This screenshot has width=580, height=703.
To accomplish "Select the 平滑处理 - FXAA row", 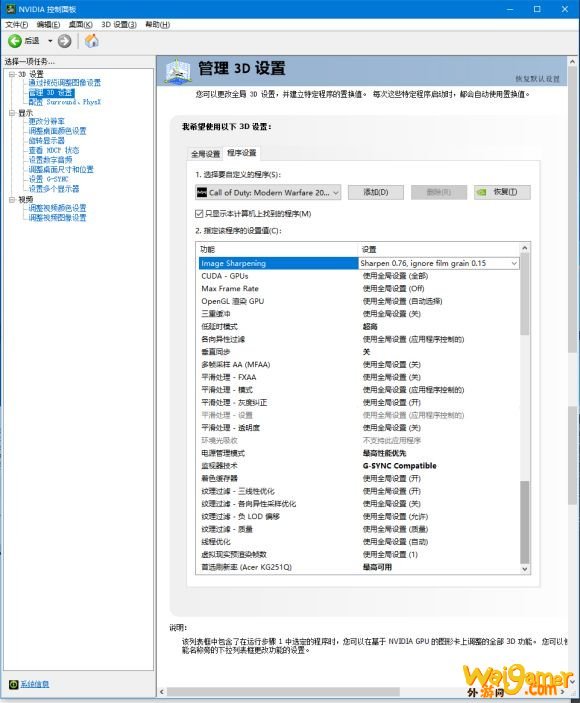I will (359, 377).
